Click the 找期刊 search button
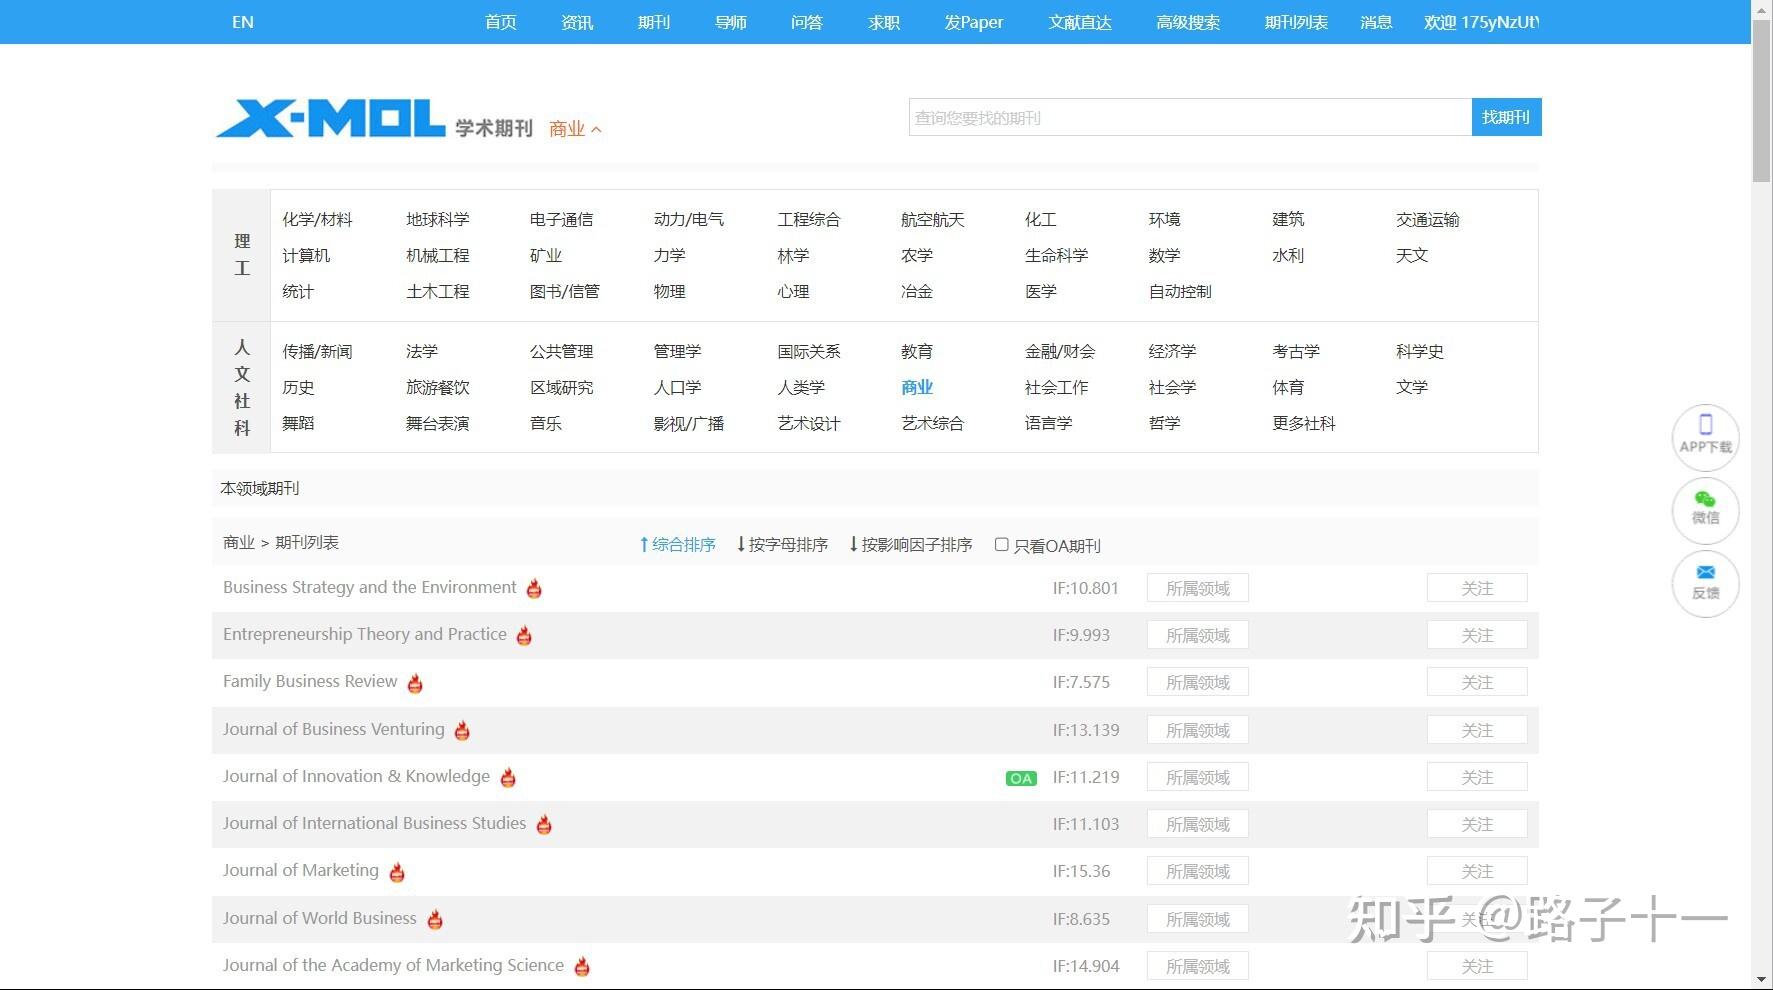 click(x=1506, y=117)
